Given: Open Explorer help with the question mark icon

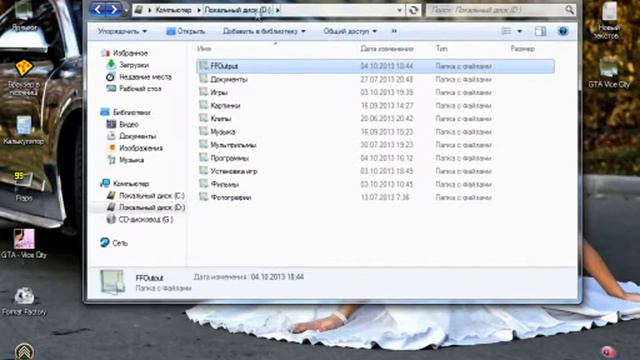Looking at the screenshot, I should 563,31.
